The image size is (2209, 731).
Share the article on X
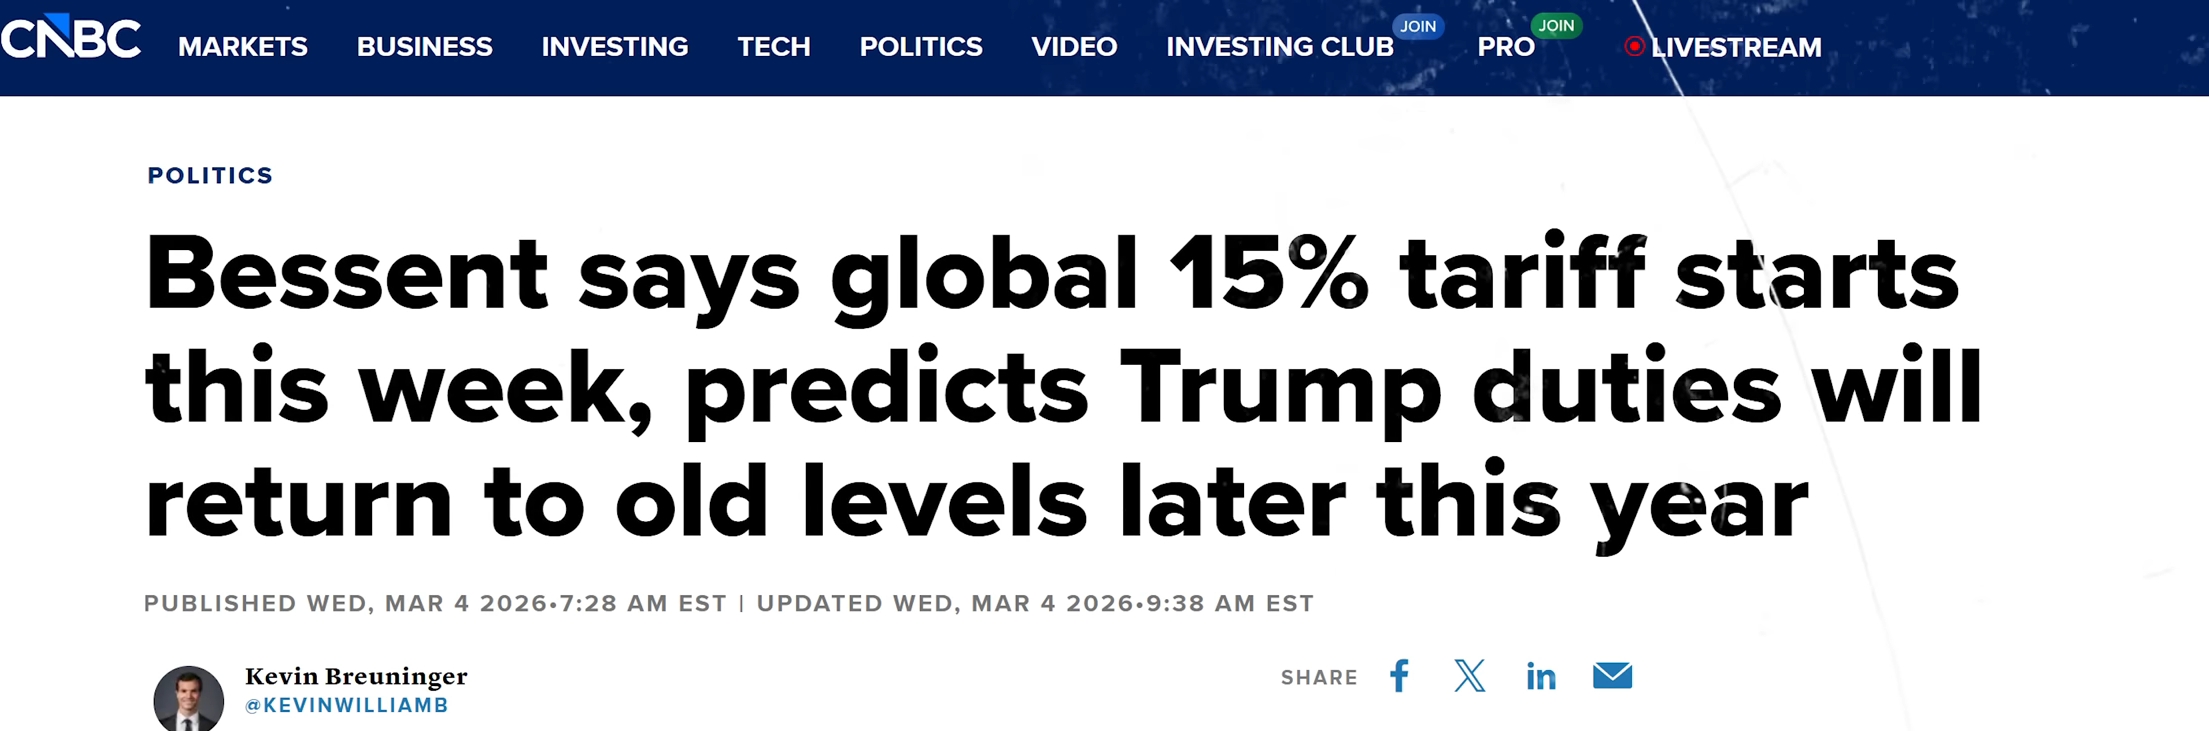(x=1469, y=676)
